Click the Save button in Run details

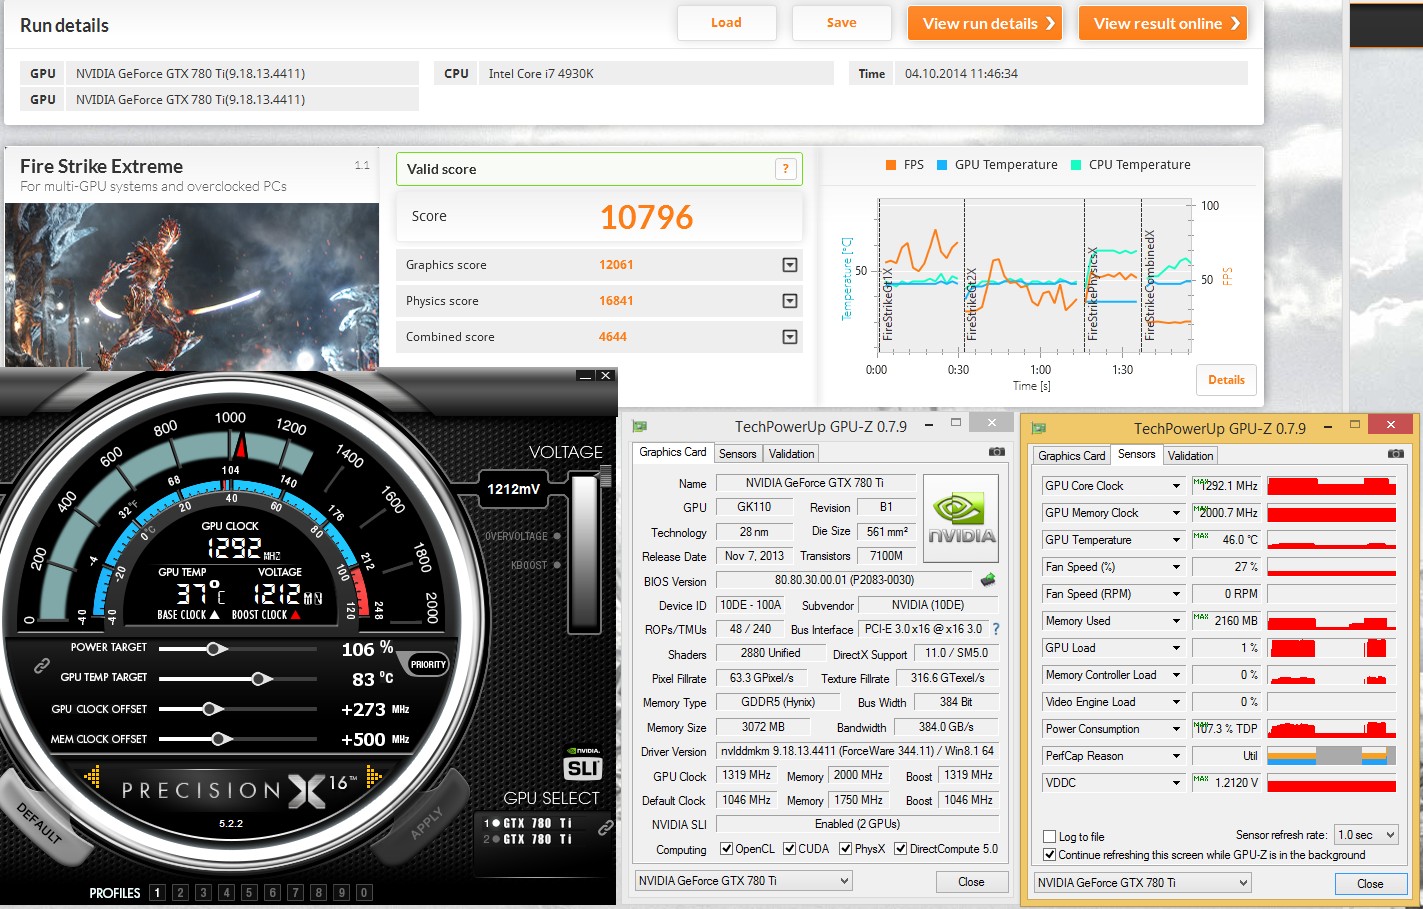[x=842, y=23]
